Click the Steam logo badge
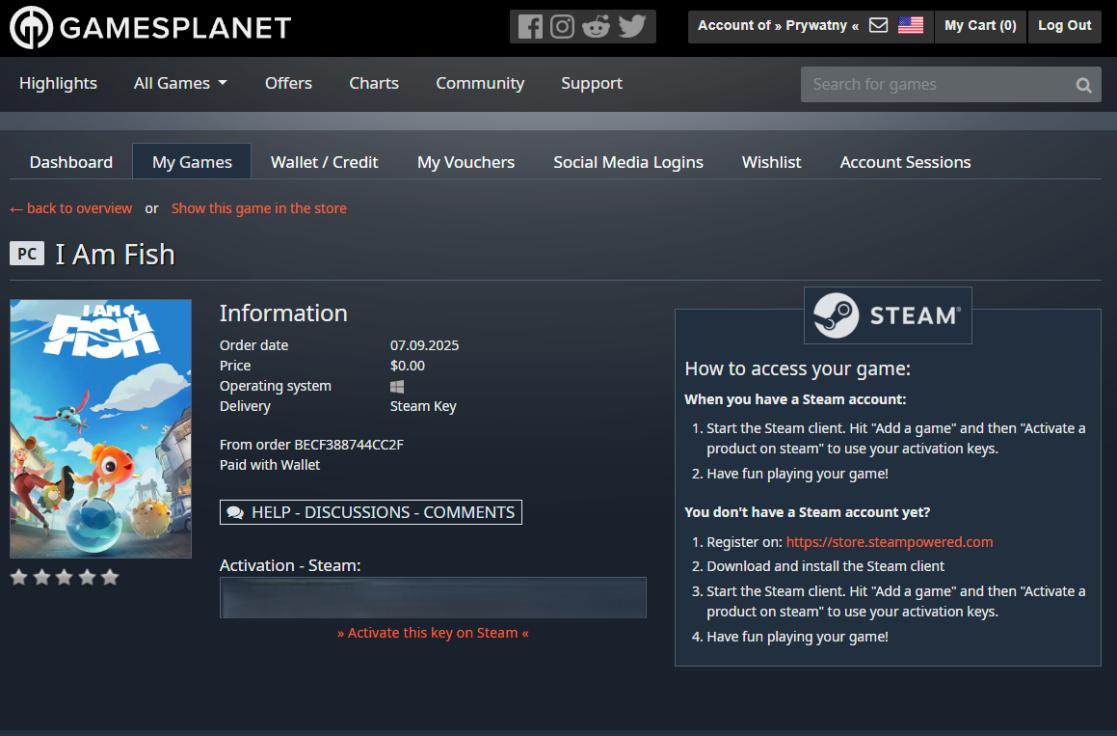Viewport: 1117px width, 736px height. pyautogui.click(x=887, y=316)
